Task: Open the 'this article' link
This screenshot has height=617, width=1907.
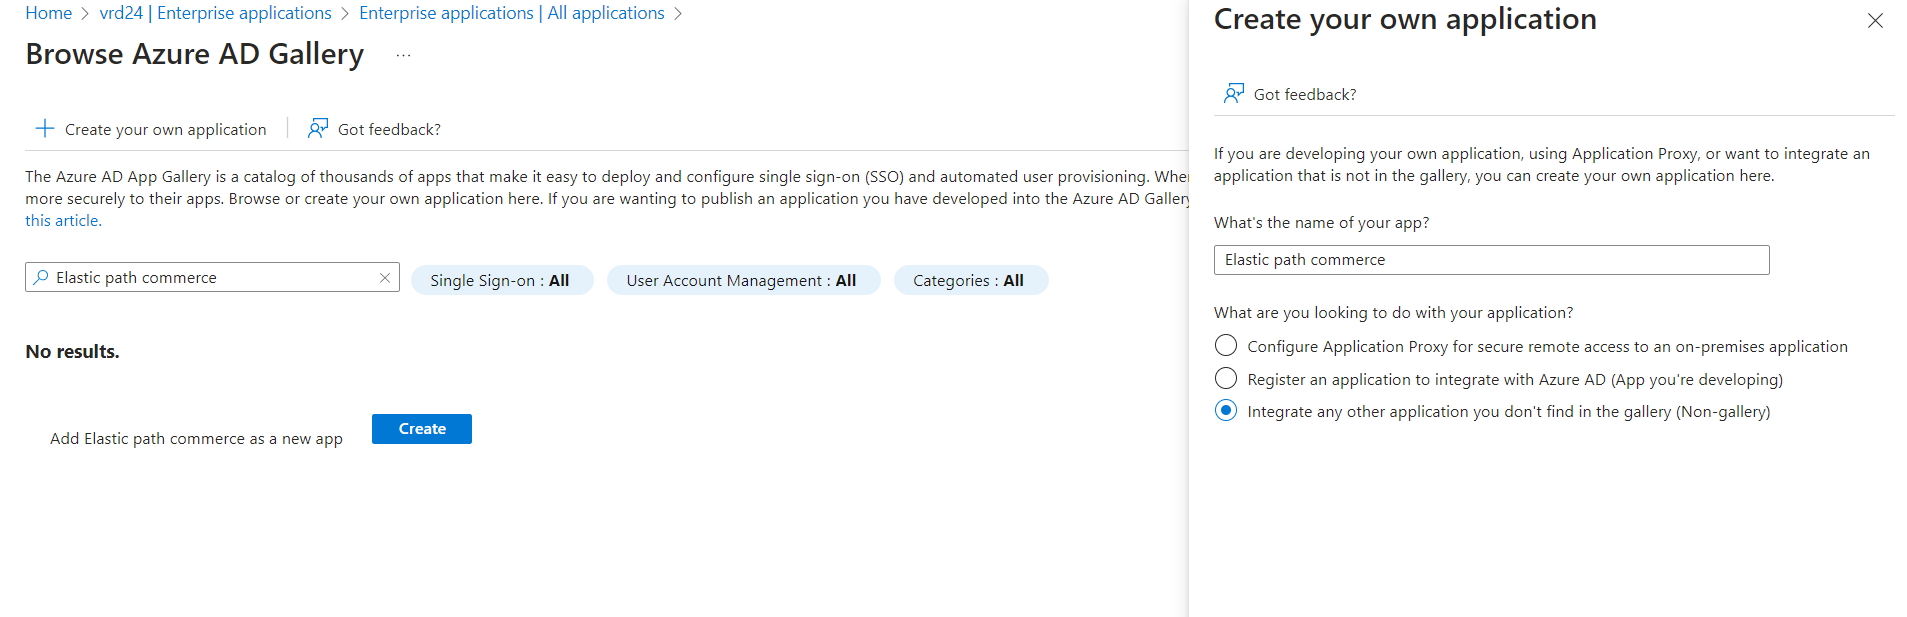Action: [63, 221]
